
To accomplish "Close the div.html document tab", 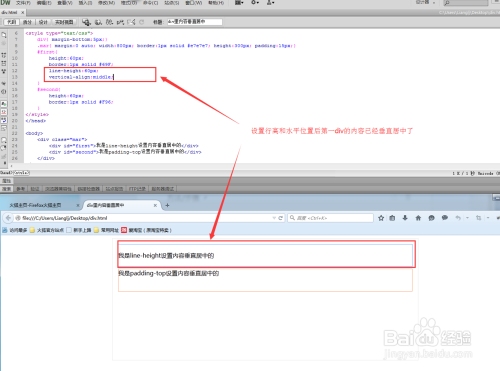I will click(23, 12).
